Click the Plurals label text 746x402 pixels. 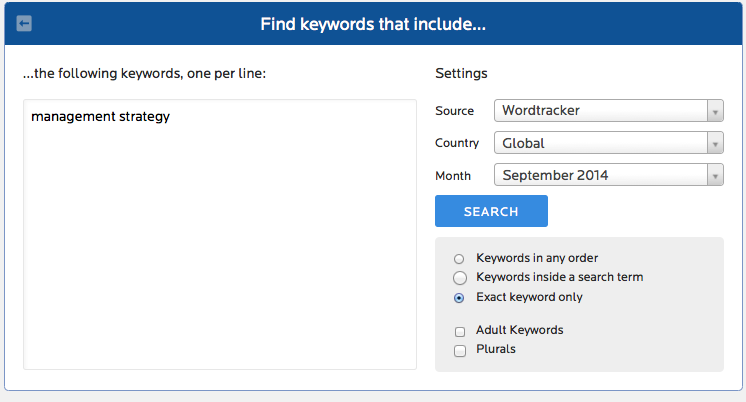coord(496,349)
